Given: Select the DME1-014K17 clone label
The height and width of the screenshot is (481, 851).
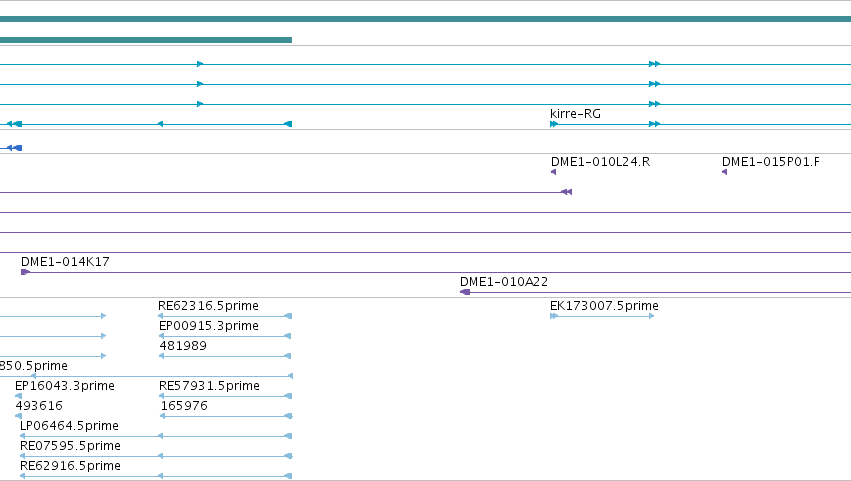Looking at the screenshot, I should click(65, 262).
